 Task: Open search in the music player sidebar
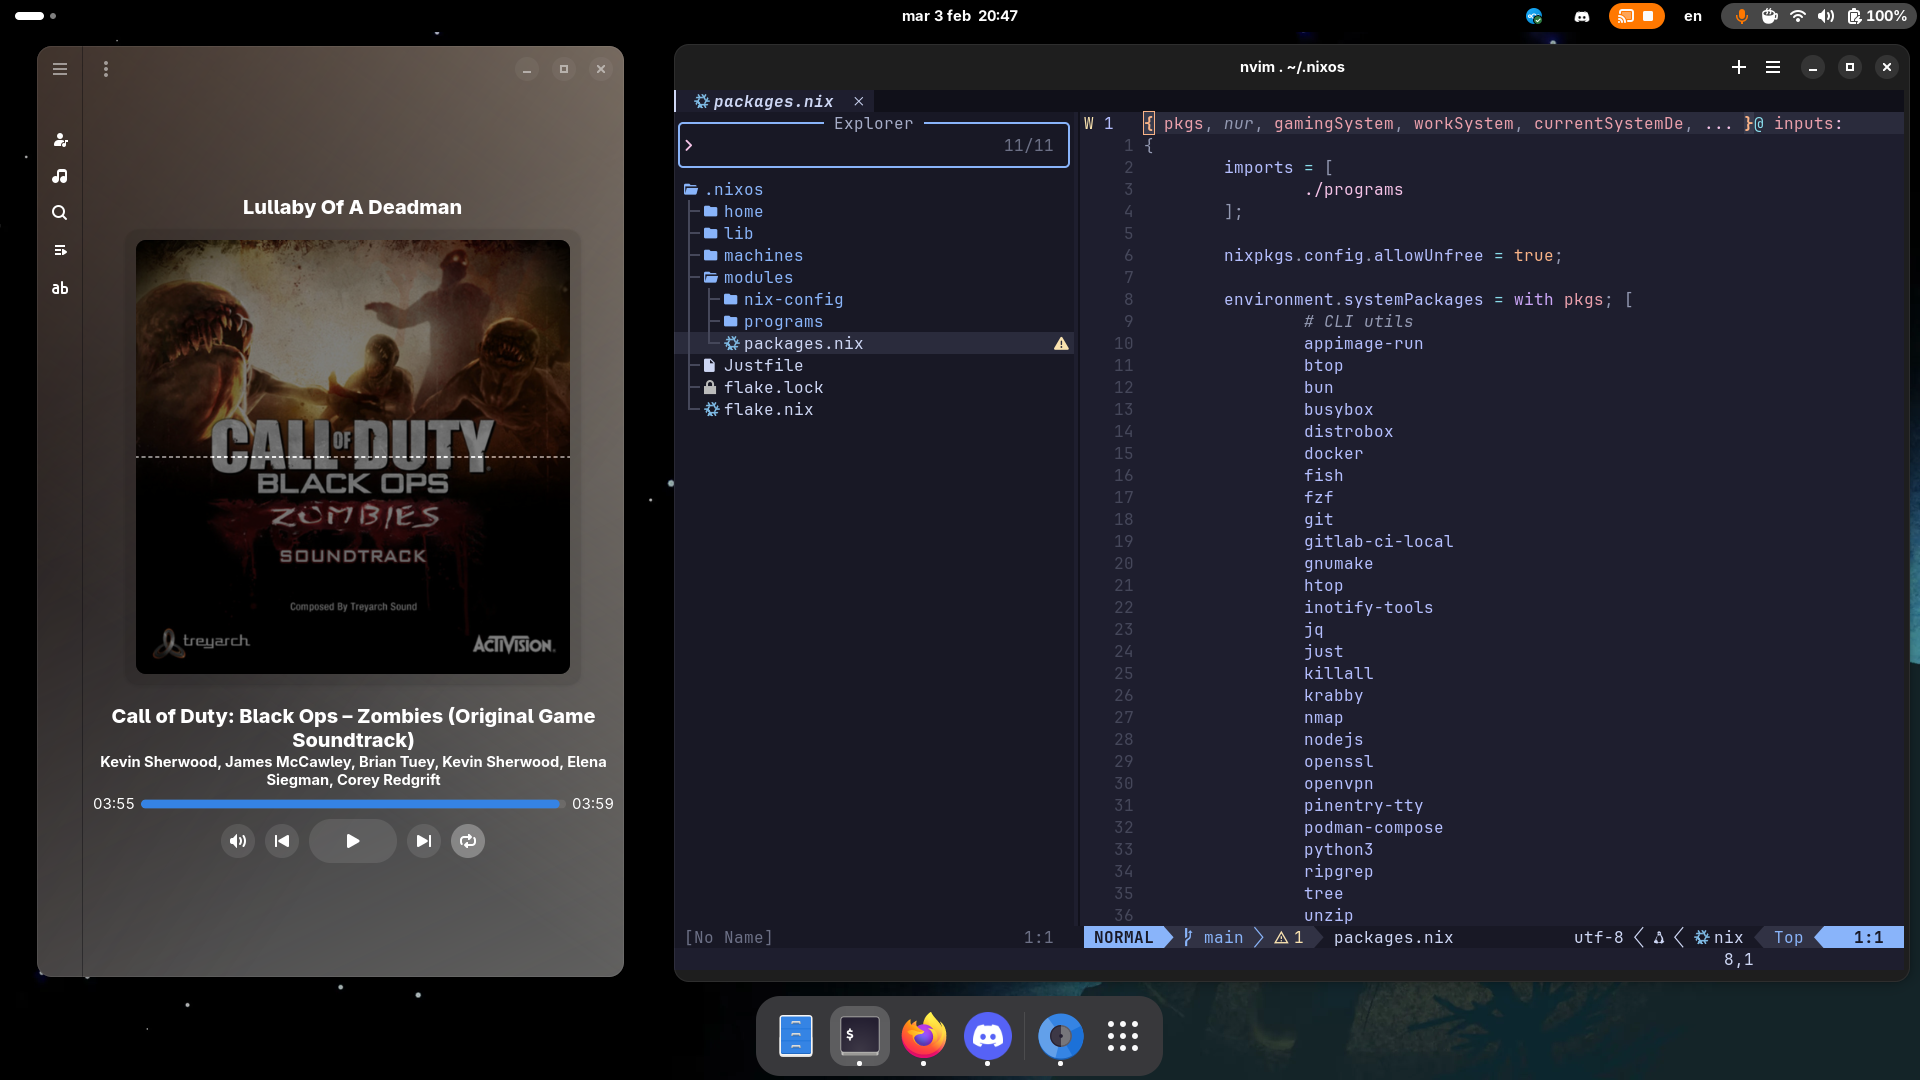pyautogui.click(x=60, y=213)
